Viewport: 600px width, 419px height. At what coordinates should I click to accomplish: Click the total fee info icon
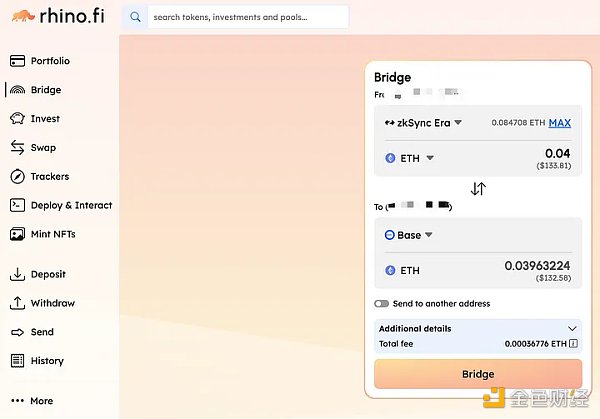(x=573, y=344)
